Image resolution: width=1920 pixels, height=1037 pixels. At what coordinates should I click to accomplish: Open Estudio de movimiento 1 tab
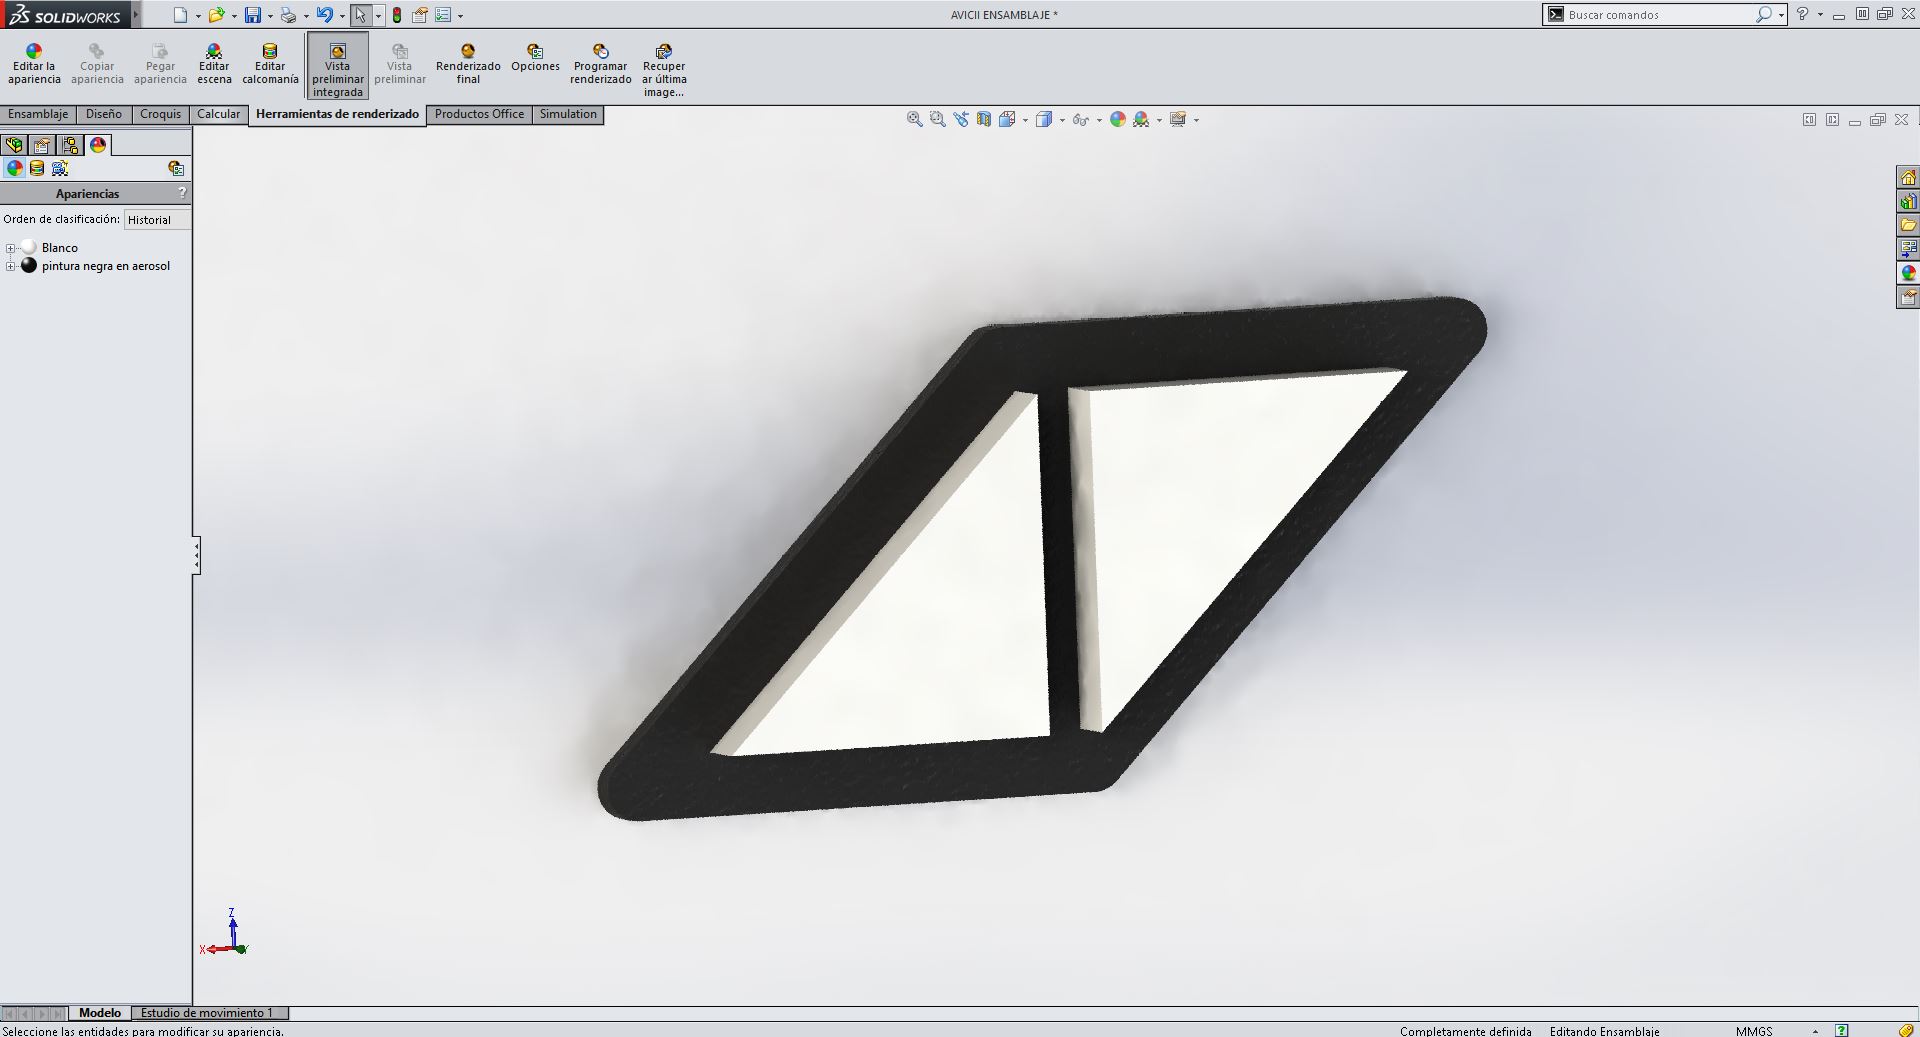pyautogui.click(x=207, y=1013)
